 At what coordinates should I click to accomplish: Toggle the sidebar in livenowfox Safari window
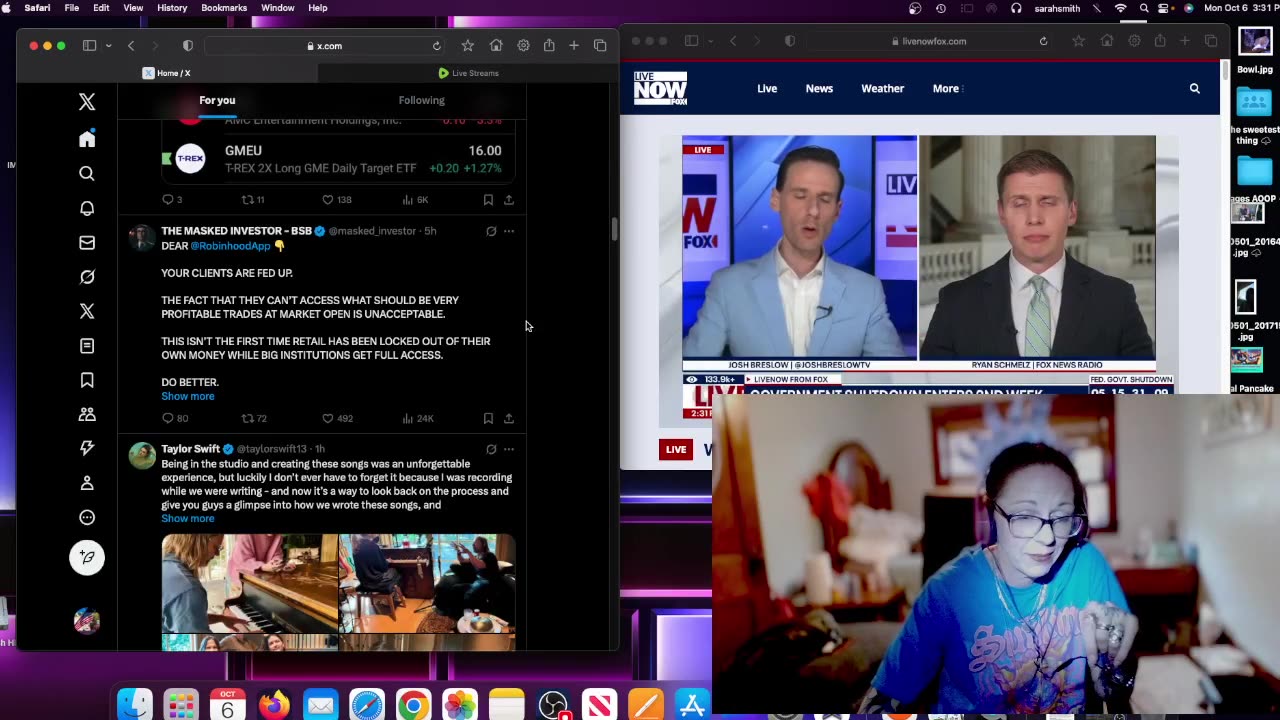691,41
